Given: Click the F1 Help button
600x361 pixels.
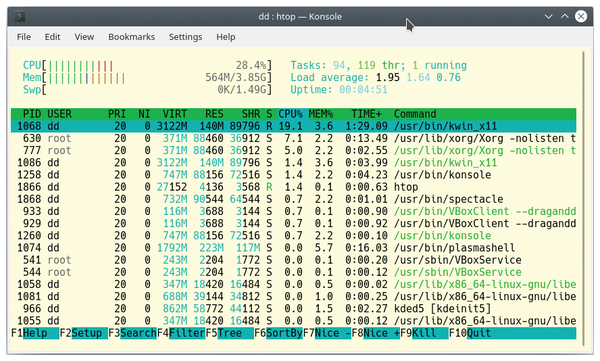Looking at the screenshot, I should point(35,333).
